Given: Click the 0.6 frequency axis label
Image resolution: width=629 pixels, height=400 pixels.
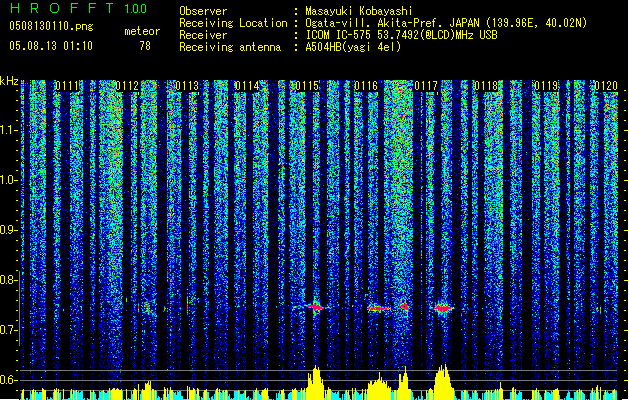Looking at the screenshot, I should point(9,380).
